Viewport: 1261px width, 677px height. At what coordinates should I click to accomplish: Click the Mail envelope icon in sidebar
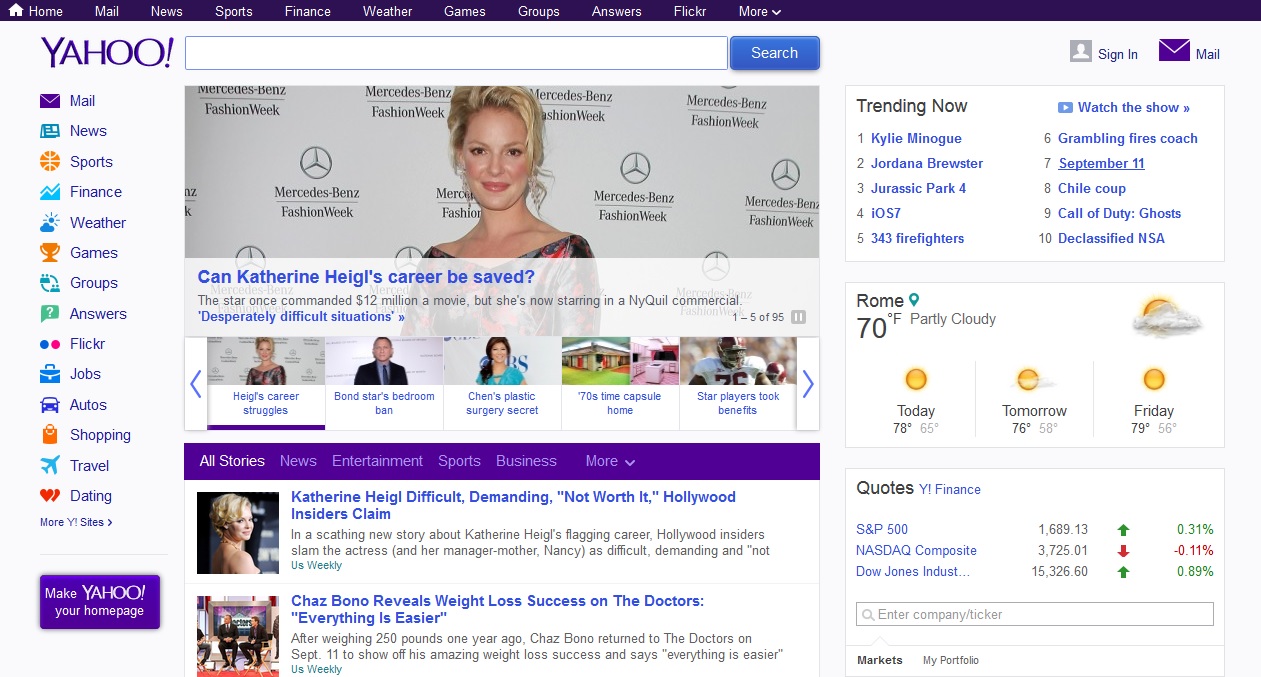coord(50,101)
